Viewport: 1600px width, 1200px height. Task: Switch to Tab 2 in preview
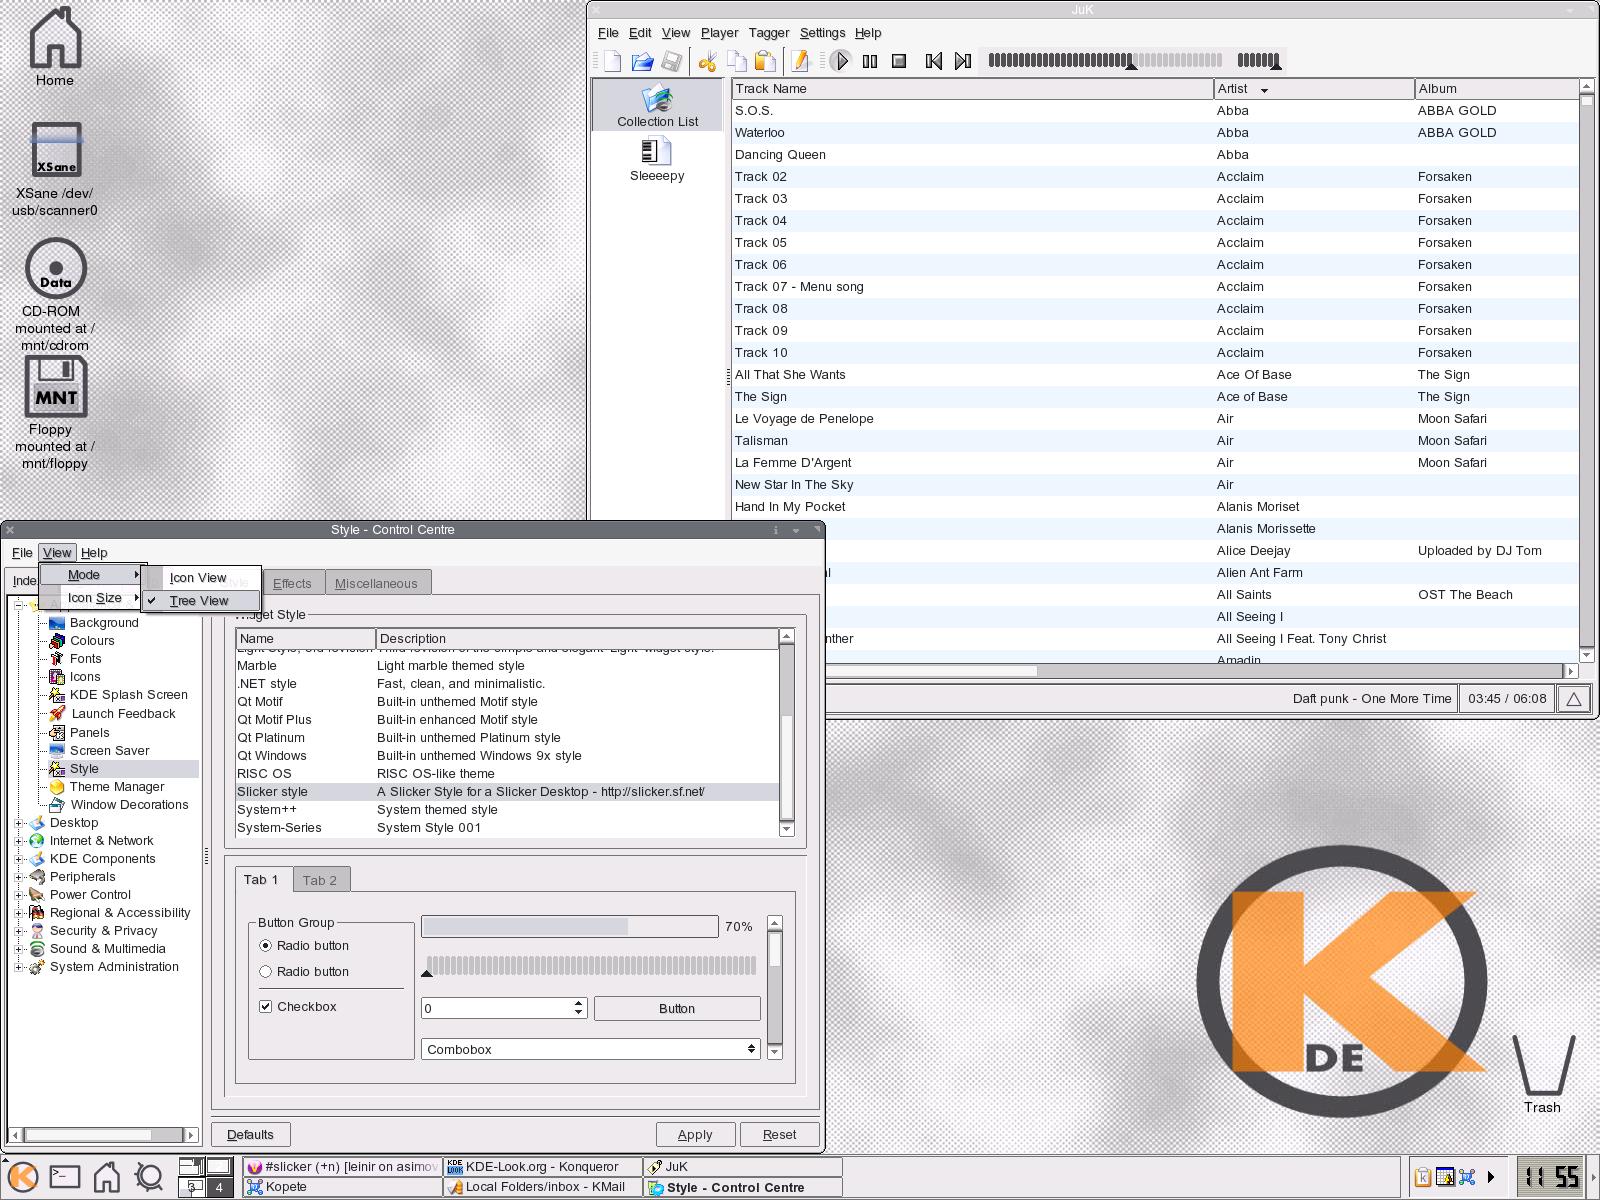[320, 880]
